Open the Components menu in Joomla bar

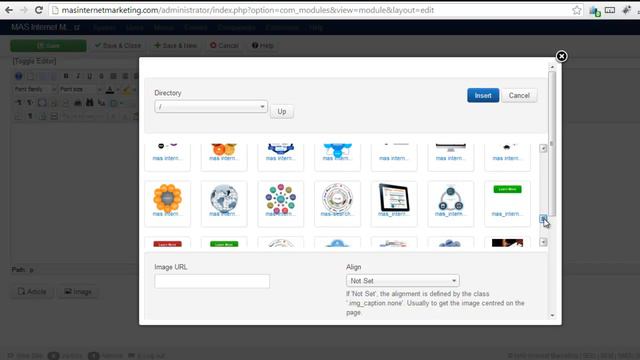(x=236, y=28)
